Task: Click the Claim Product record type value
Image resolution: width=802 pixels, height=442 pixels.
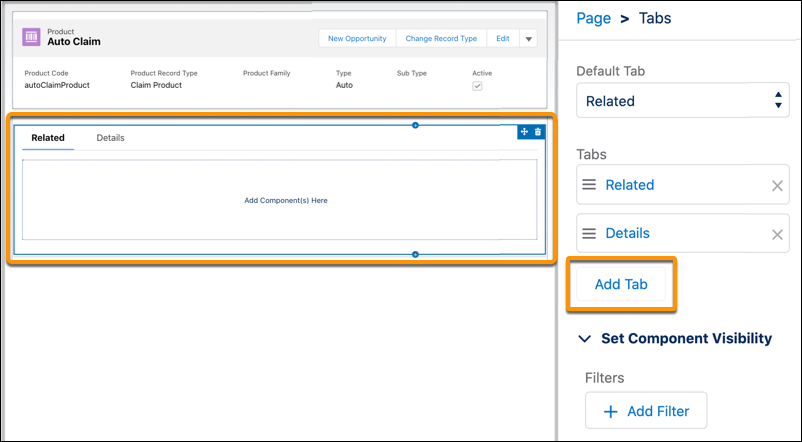Action: point(156,85)
